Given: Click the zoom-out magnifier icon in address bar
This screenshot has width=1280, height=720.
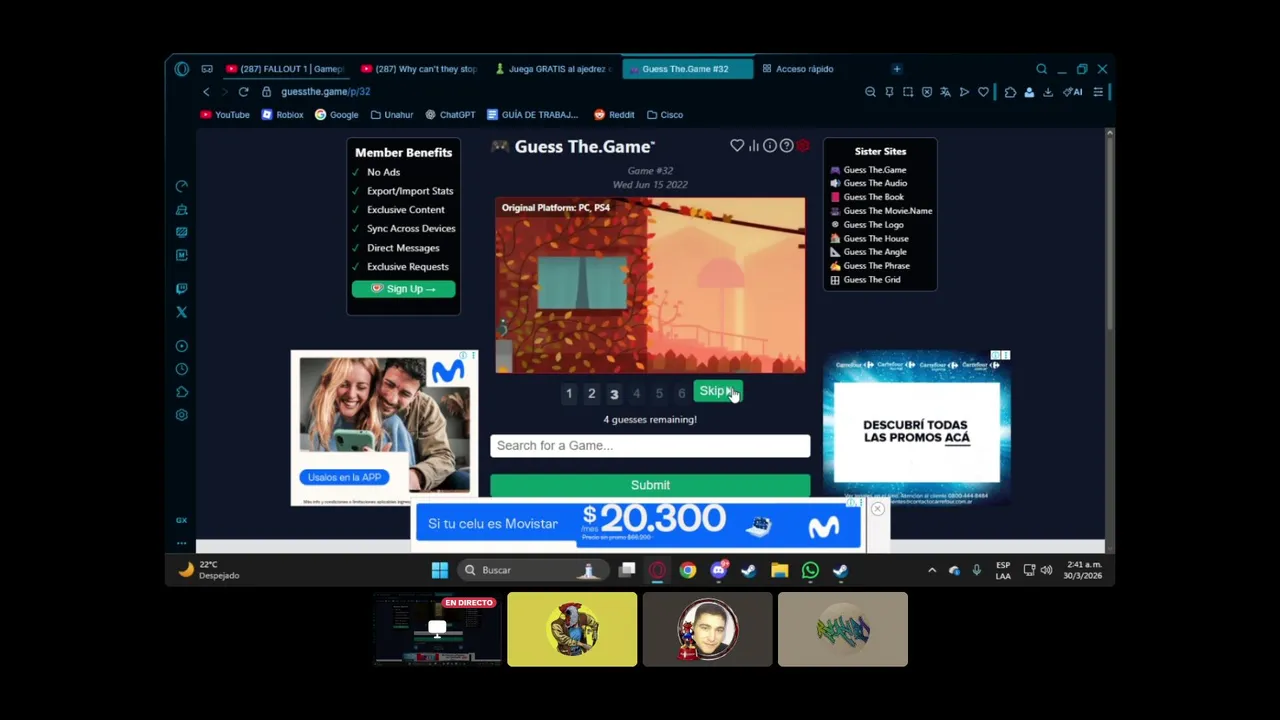Looking at the screenshot, I should pyautogui.click(x=870, y=92).
